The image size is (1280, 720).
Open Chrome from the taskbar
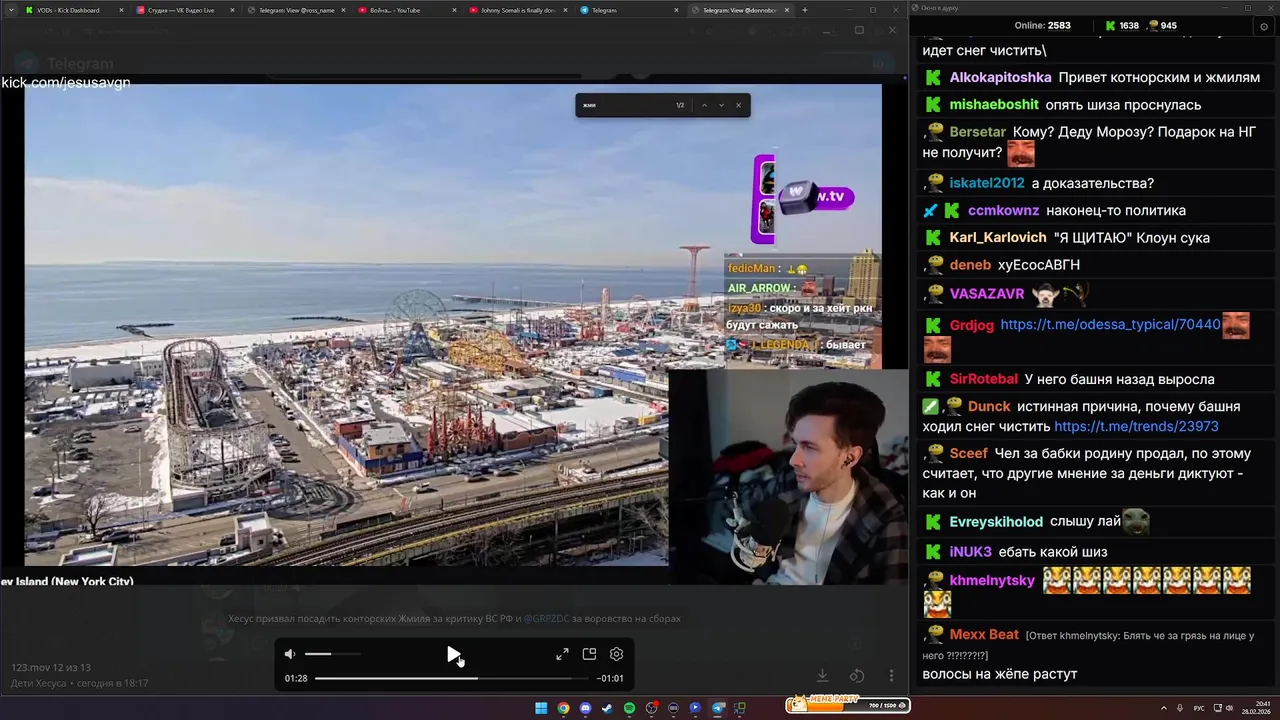[x=563, y=708]
